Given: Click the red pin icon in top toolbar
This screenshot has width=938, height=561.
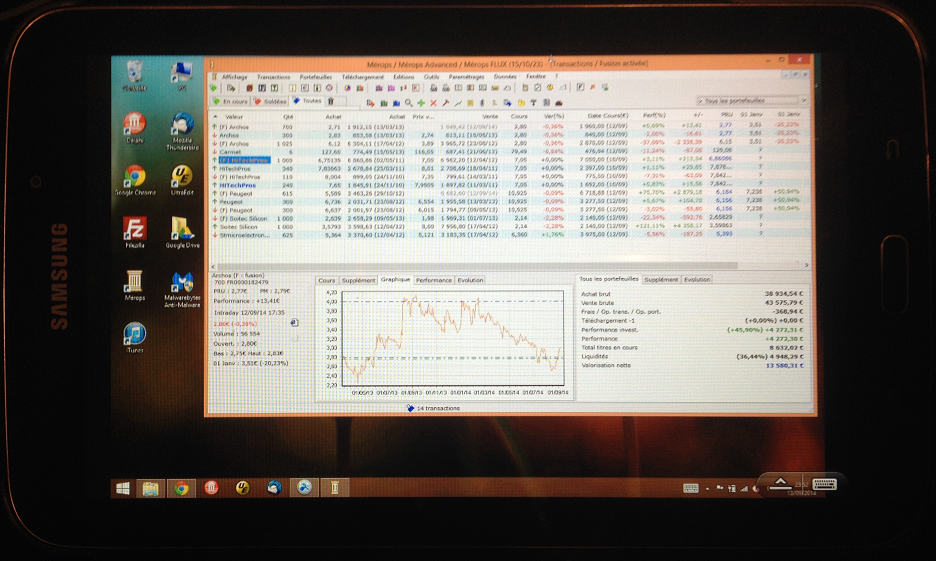Looking at the screenshot, I should pyautogui.click(x=592, y=88).
